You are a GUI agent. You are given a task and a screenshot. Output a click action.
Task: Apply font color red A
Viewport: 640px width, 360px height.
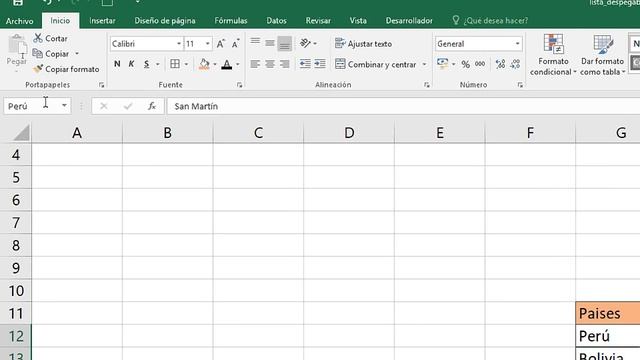coord(227,64)
